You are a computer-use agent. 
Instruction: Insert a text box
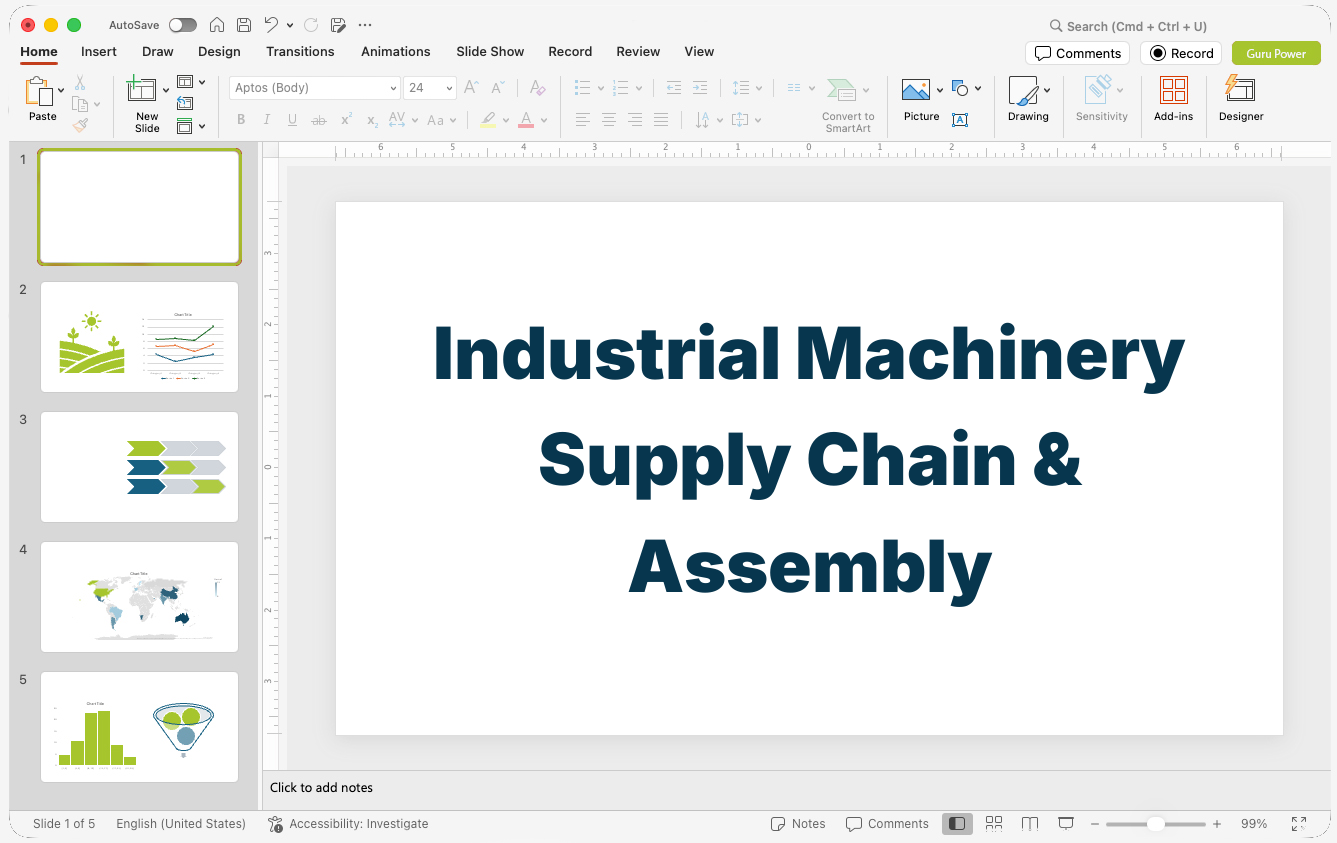click(960, 120)
